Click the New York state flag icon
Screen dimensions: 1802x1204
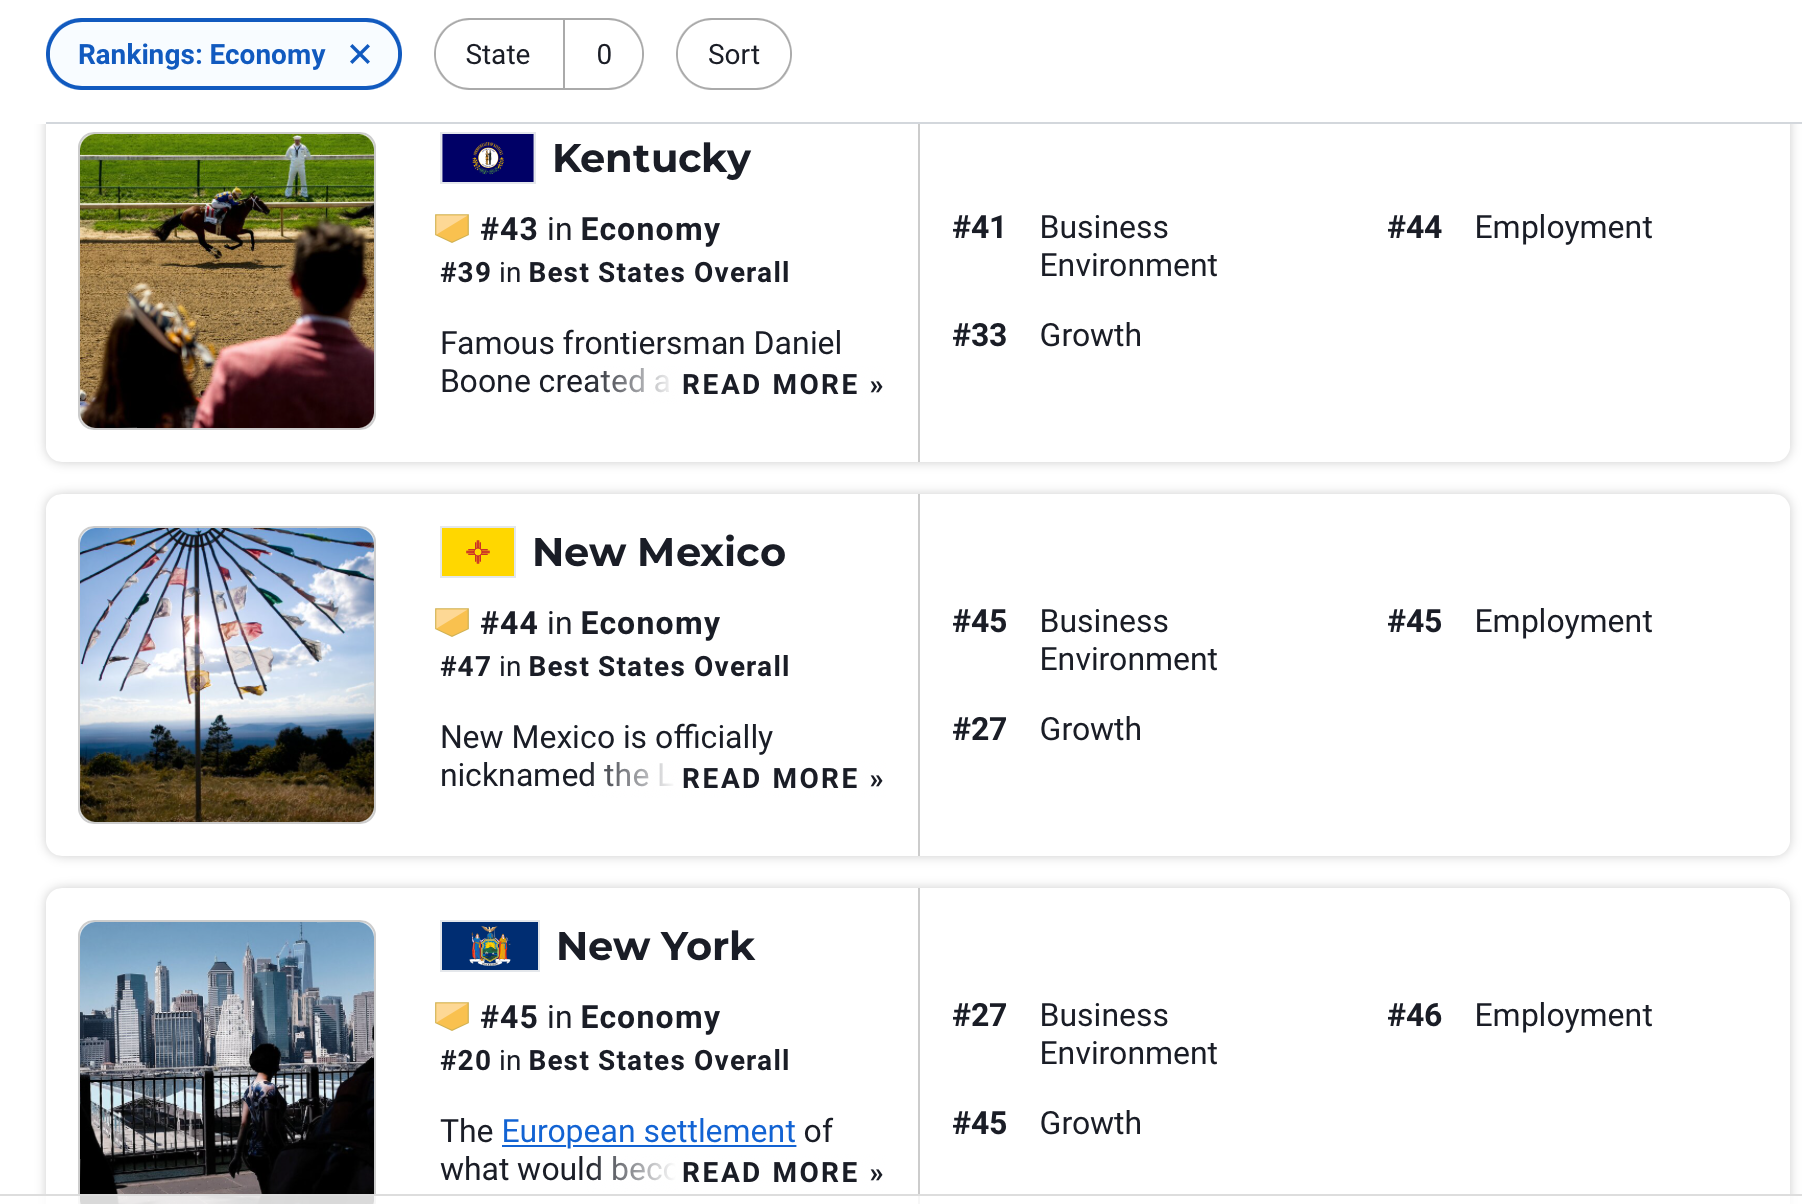click(490, 946)
